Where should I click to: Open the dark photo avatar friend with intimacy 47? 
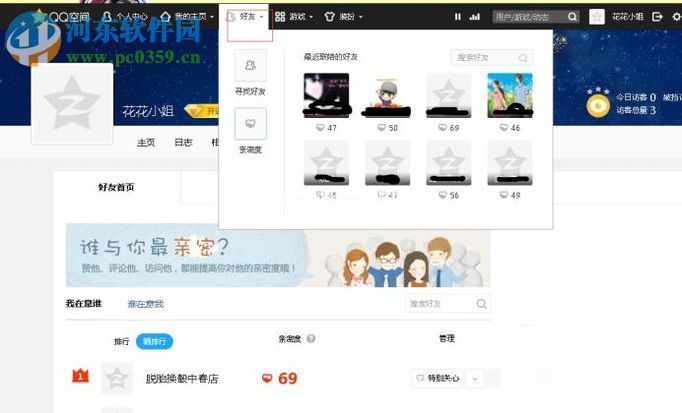tap(326, 96)
